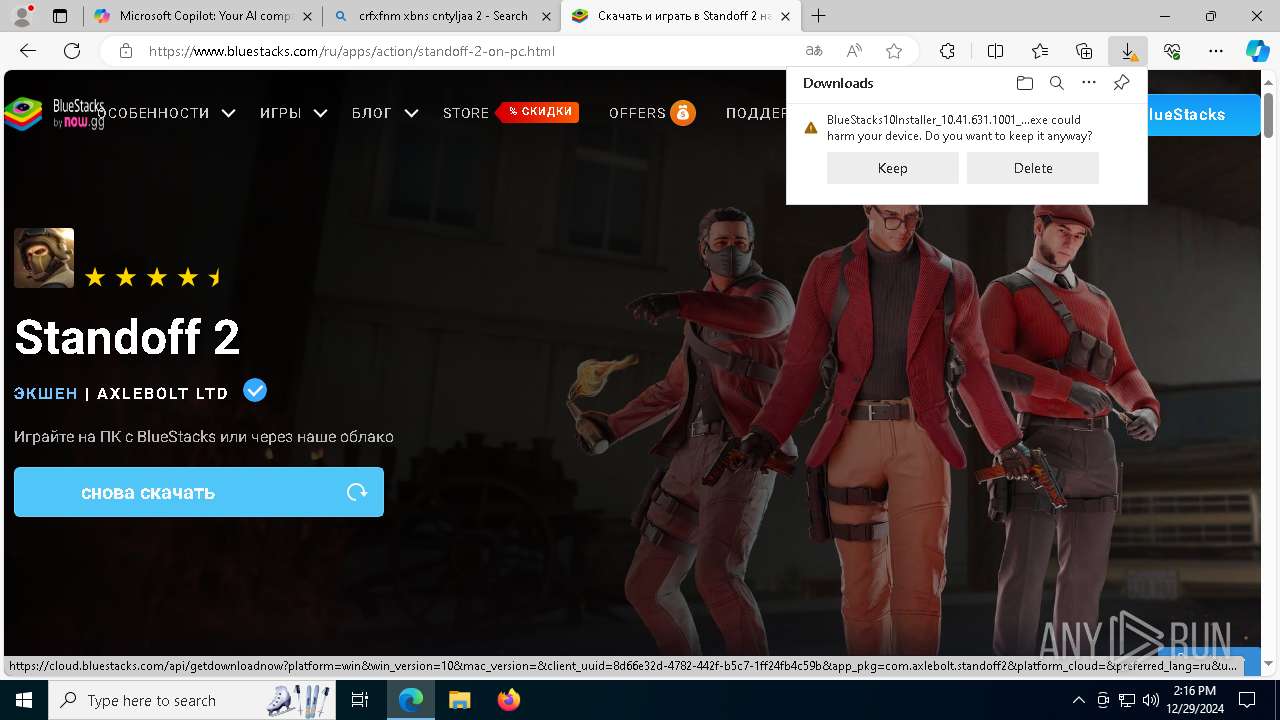
Task: Open Microsoft Edge from taskbar
Action: [411, 700]
